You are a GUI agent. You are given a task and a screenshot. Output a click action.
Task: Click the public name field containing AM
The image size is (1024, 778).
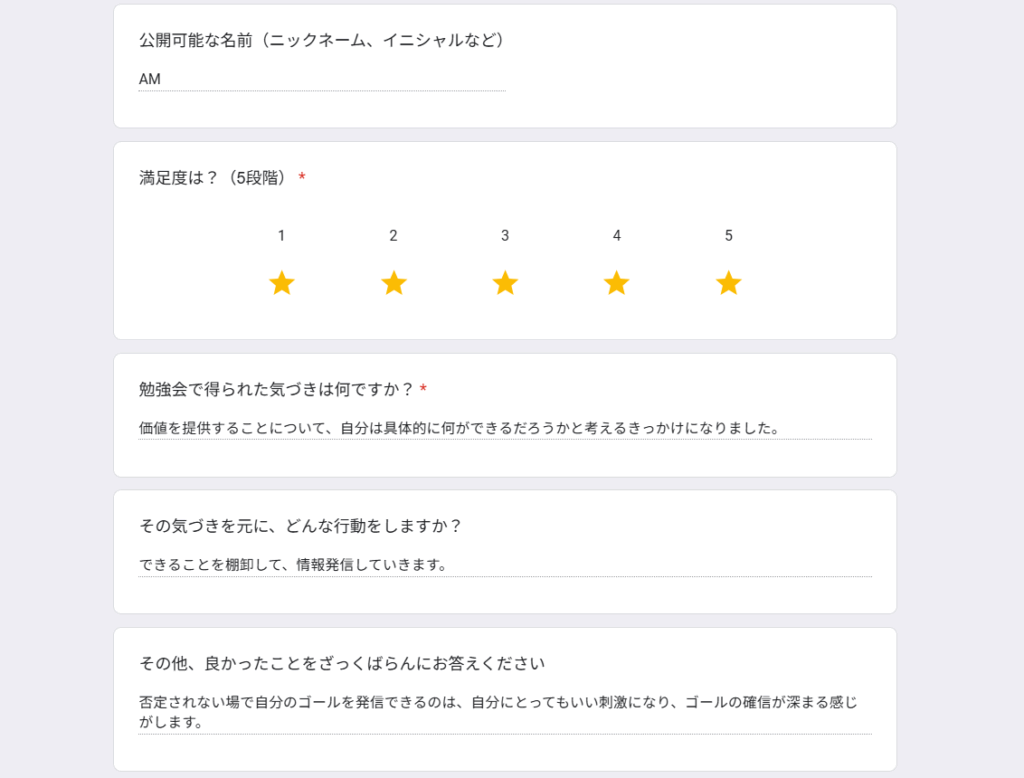(x=321, y=79)
